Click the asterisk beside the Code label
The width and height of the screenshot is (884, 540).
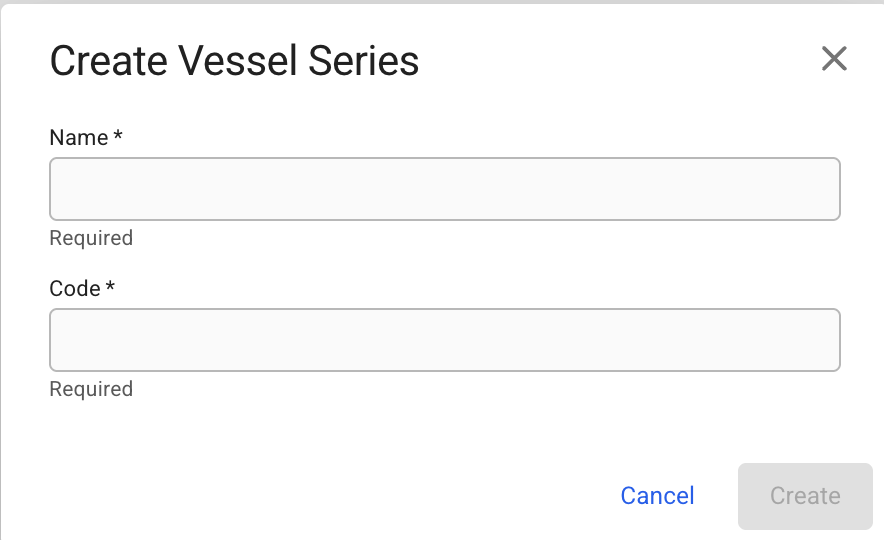click(110, 287)
